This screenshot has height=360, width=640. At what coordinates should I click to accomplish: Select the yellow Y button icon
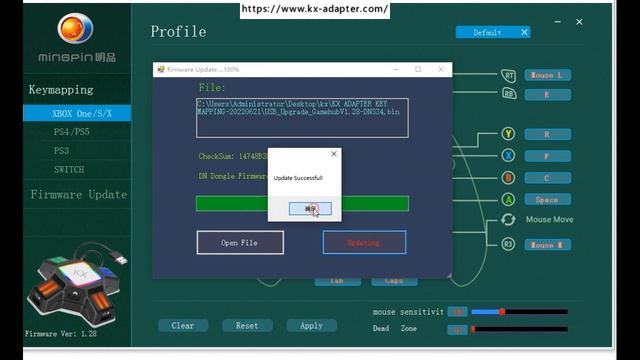(508, 134)
